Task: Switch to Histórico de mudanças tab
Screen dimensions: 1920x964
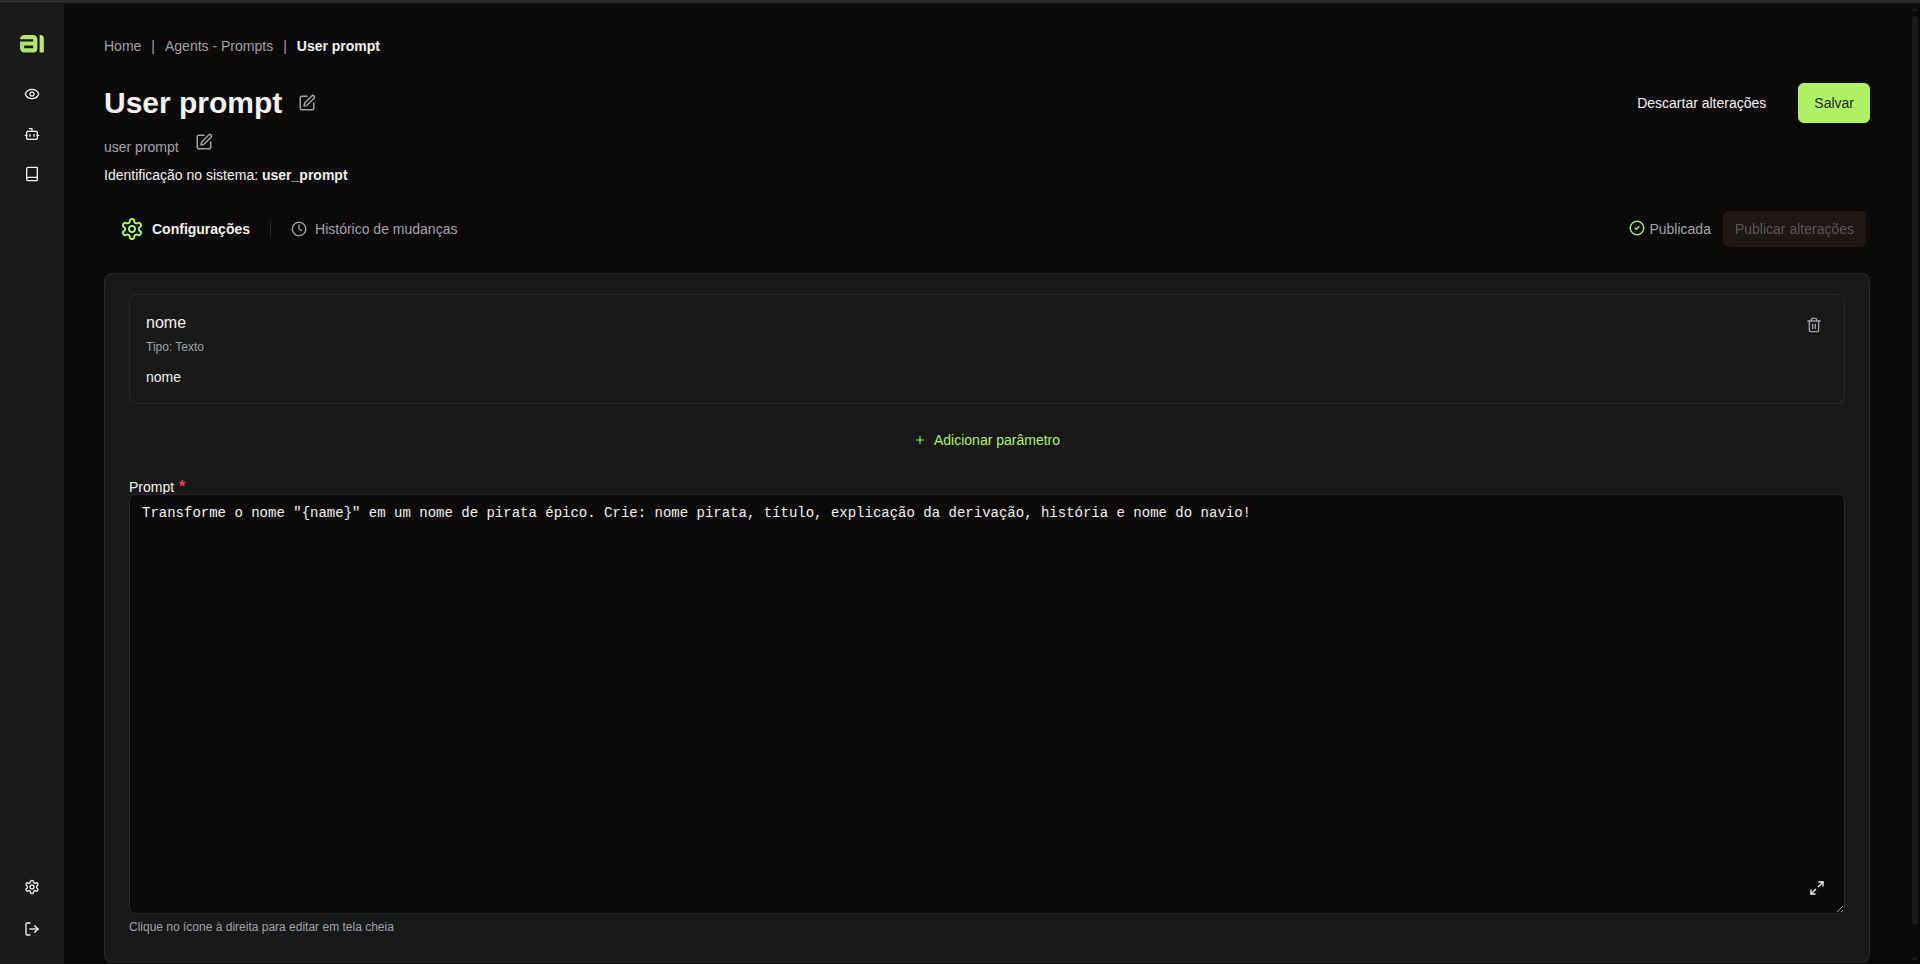Action: coord(374,229)
